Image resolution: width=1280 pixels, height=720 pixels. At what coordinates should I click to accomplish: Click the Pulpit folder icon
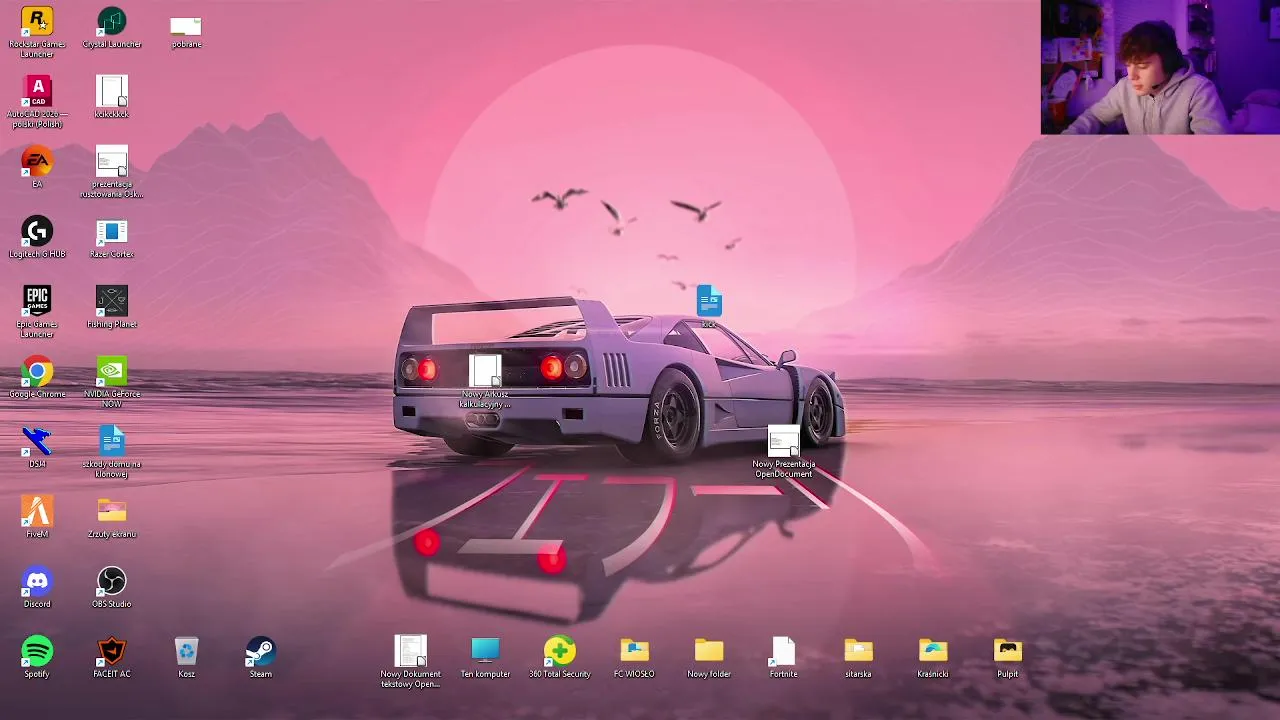coord(1007,657)
